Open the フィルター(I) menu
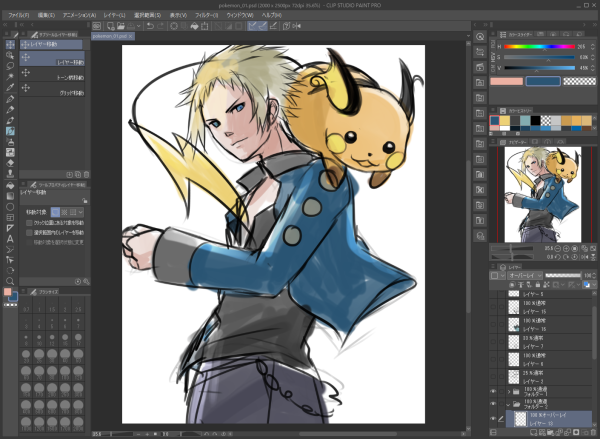The image size is (600, 439). click(207, 15)
